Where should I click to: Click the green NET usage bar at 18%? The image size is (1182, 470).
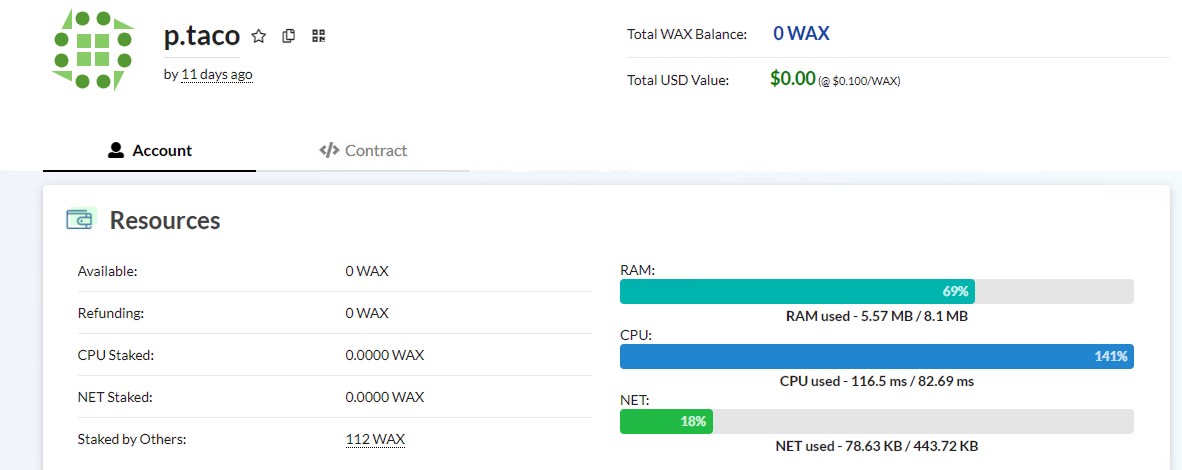tap(666, 421)
